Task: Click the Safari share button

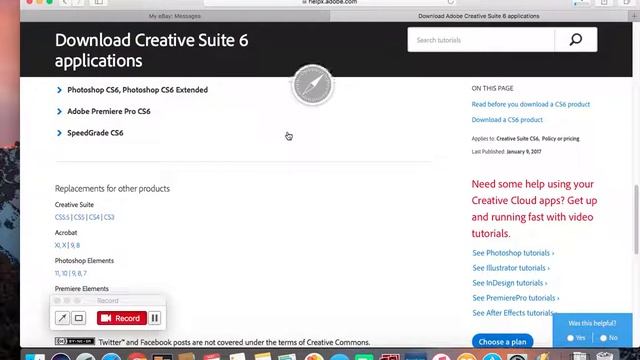Action: pyautogui.click(x=604, y=2)
